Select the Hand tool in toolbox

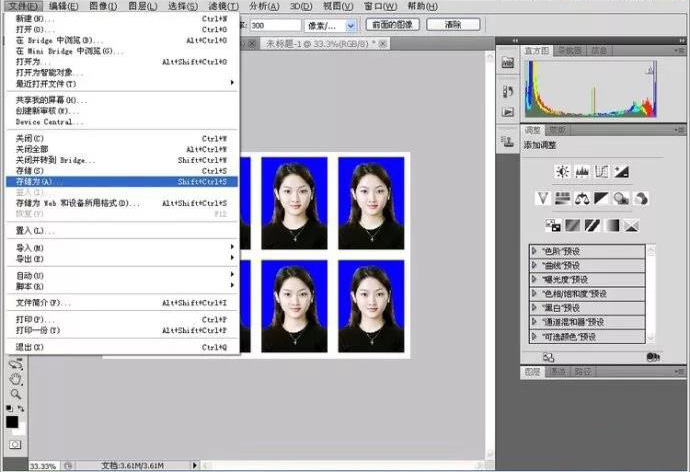(x=15, y=380)
